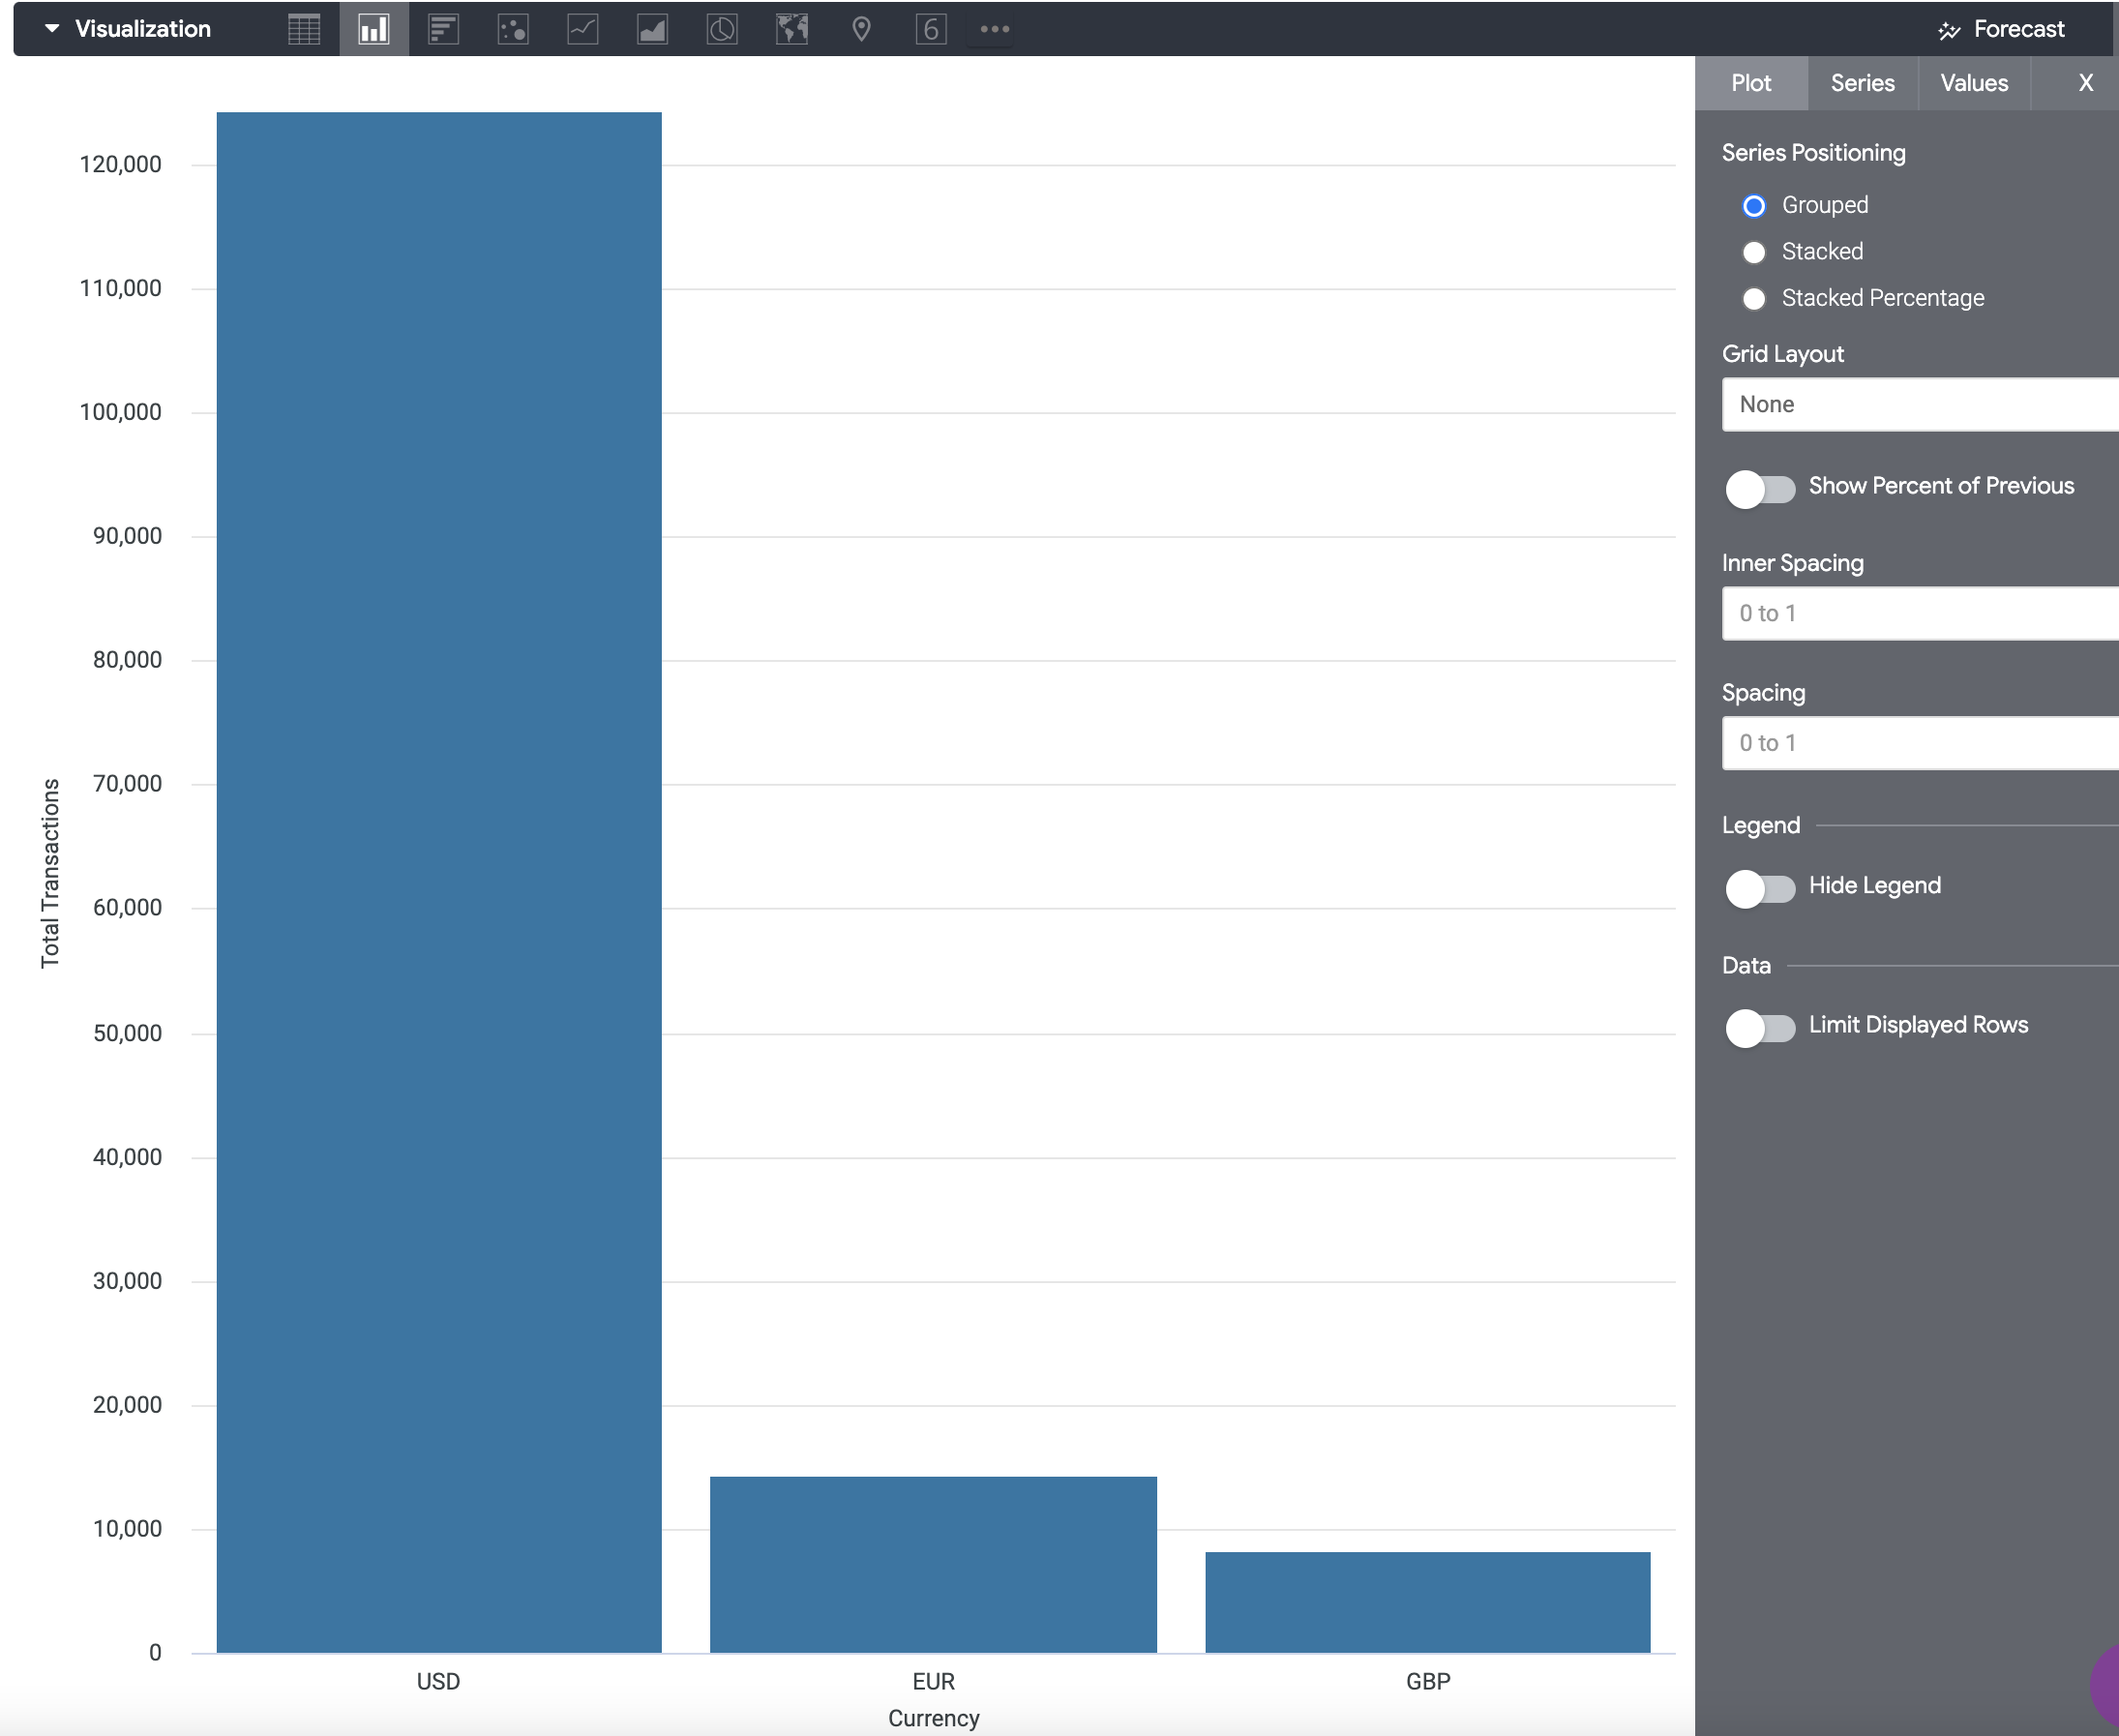The height and width of the screenshot is (1736, 2119).
Task: Select the Line chart visualization icon
Action: [x=583, y=29]
